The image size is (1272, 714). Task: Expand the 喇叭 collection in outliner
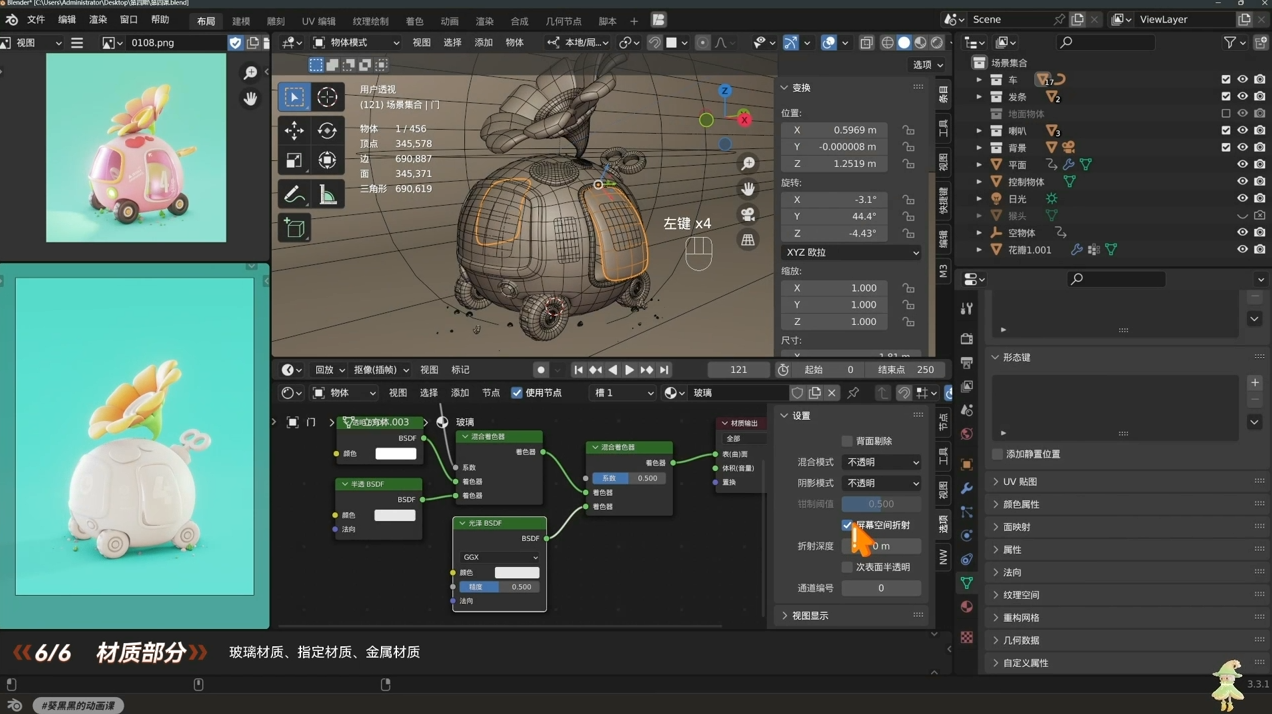[979, 131]
